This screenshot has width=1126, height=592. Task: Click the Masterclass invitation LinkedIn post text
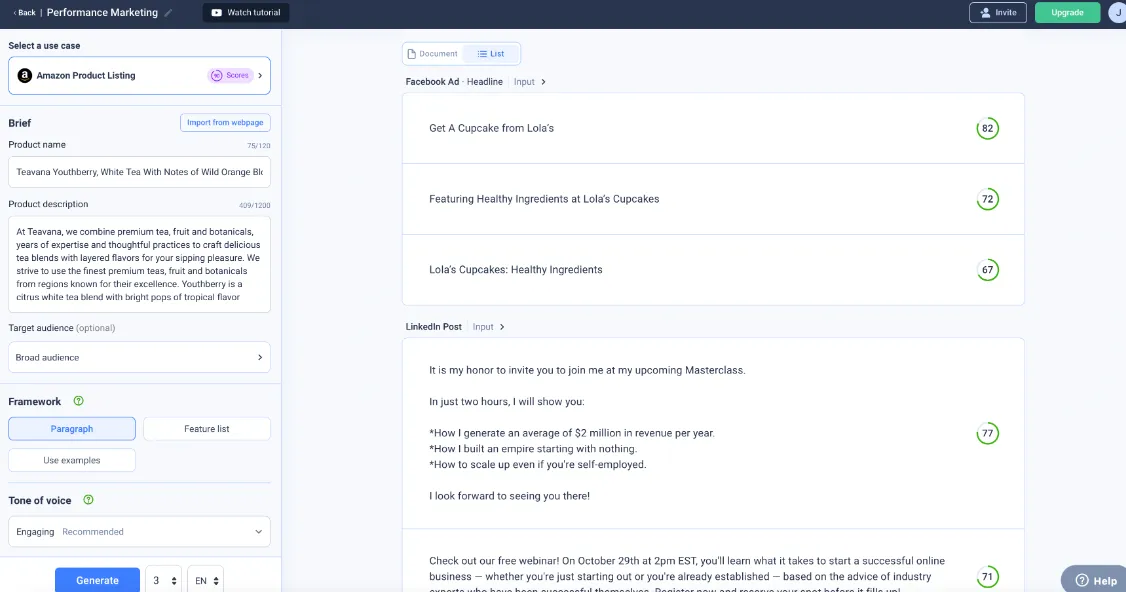[587, 433]
